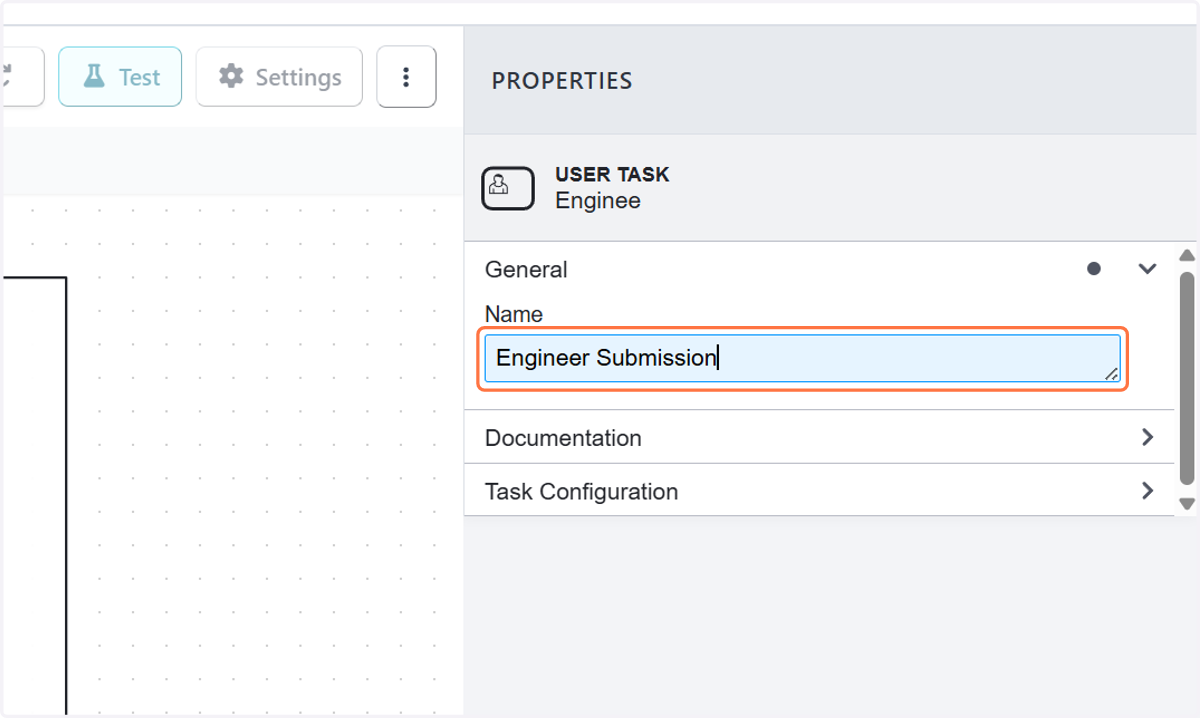Click the User Task person icon

pos(508,187)
